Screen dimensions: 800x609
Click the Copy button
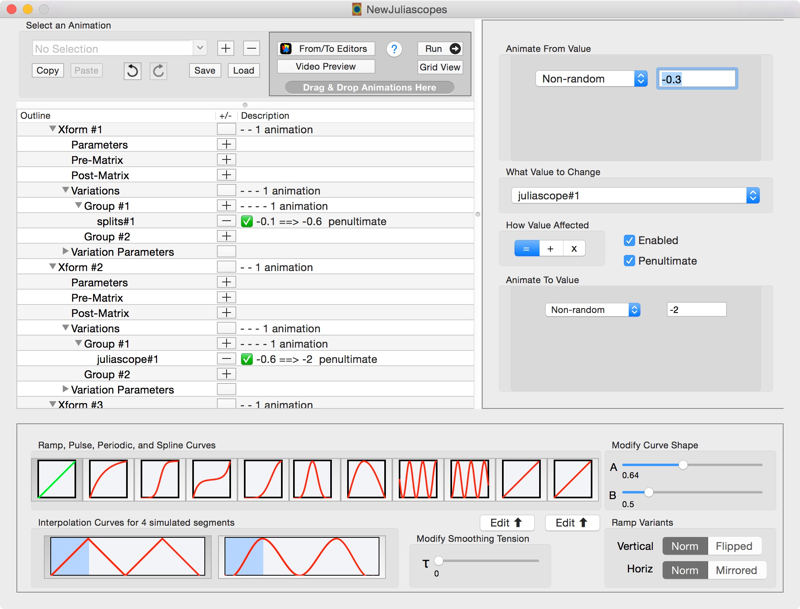(47, 70)
